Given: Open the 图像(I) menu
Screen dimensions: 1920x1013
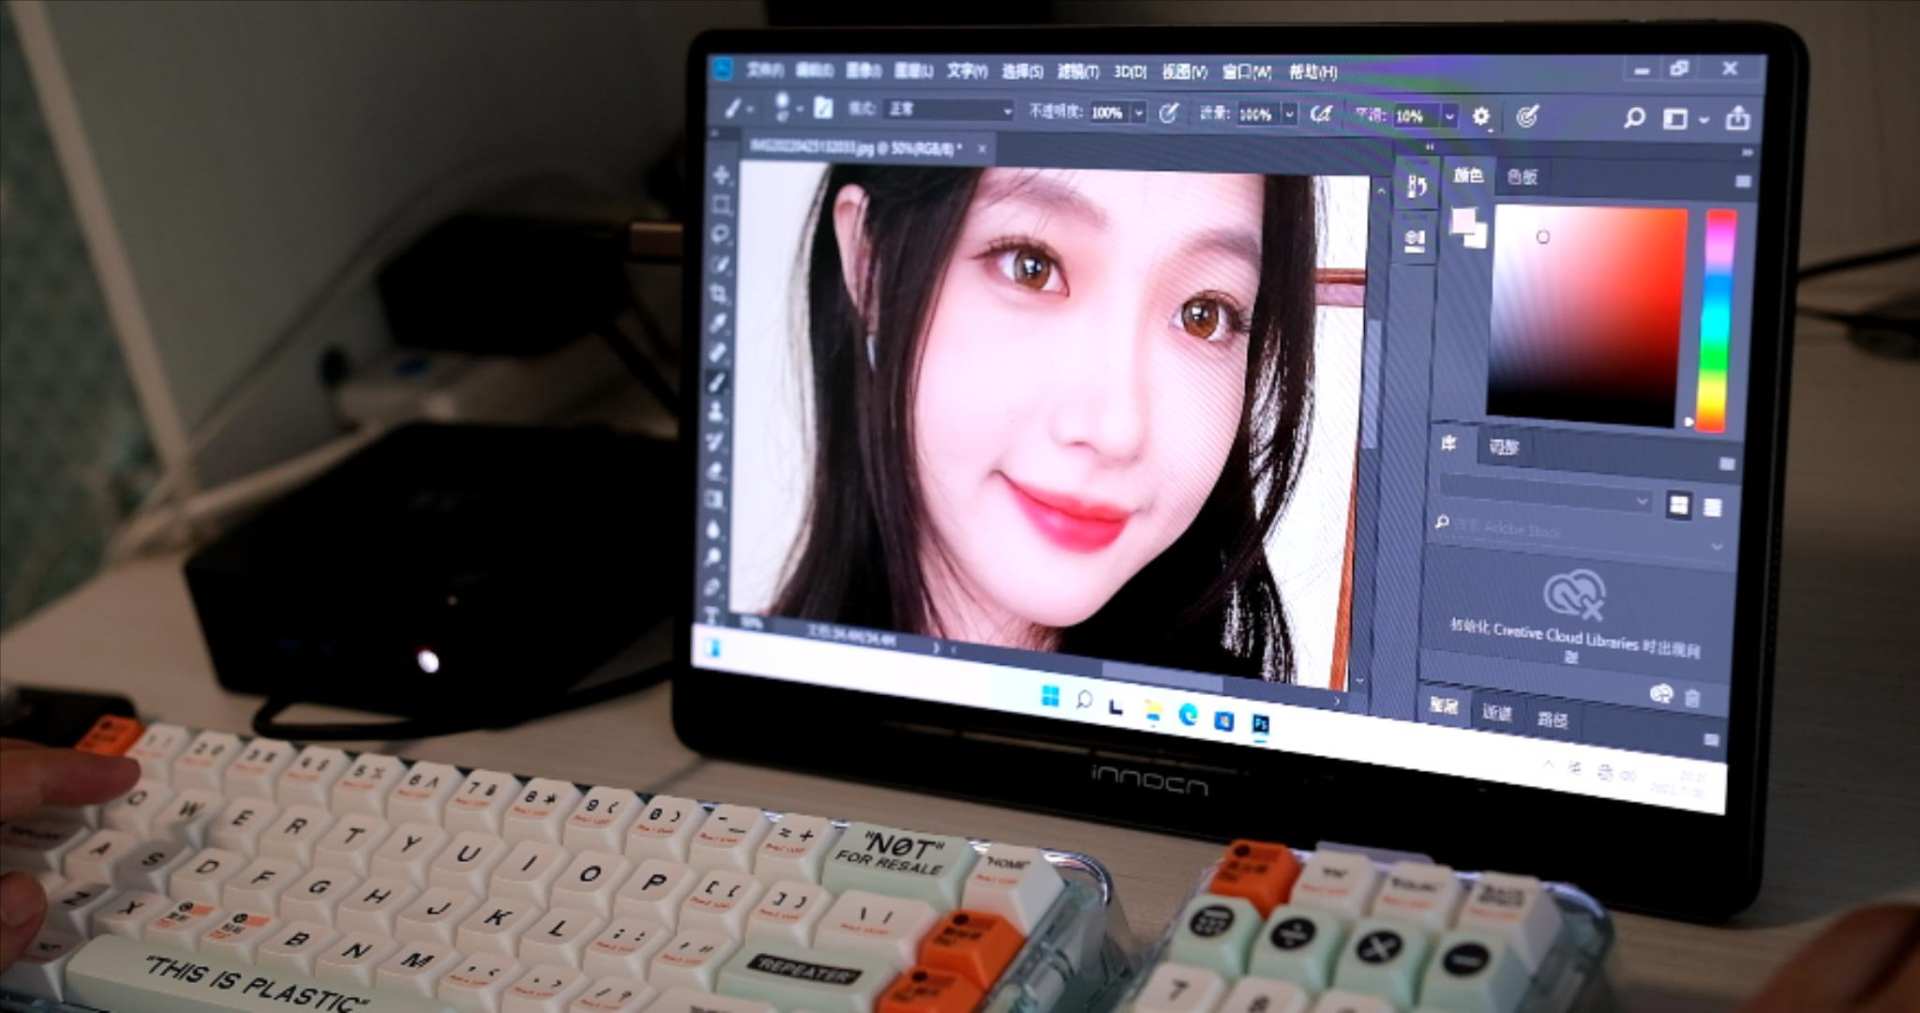Looking at the screenshot, I should coord(863,70).
